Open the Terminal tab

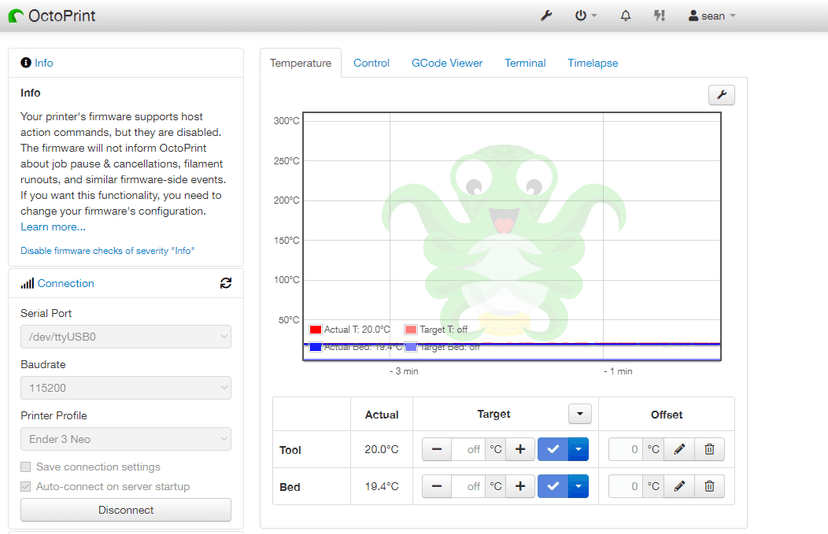(525, 63)
